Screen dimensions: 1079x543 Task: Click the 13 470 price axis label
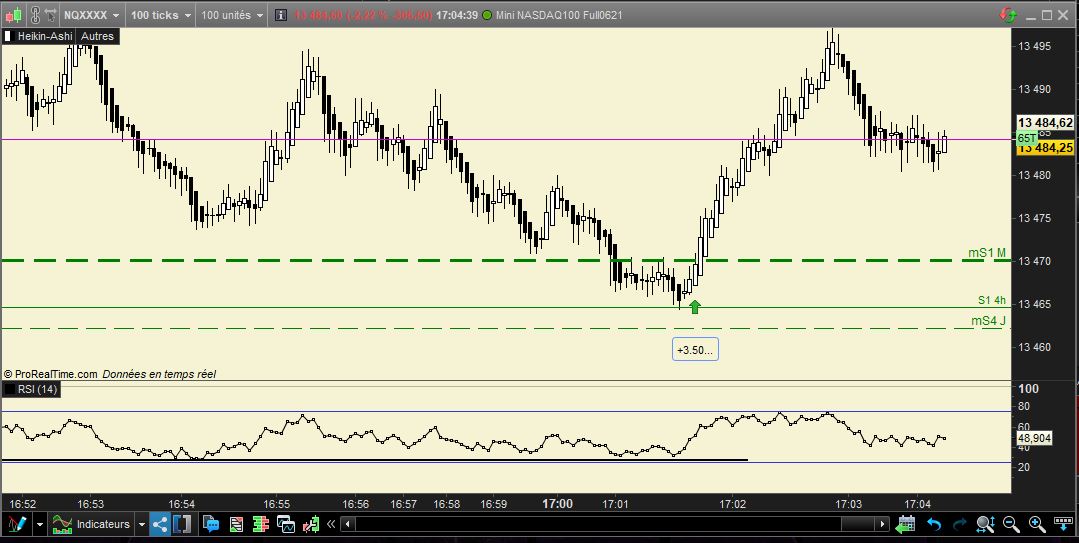pyautogui.click(x=1036, y=262)
